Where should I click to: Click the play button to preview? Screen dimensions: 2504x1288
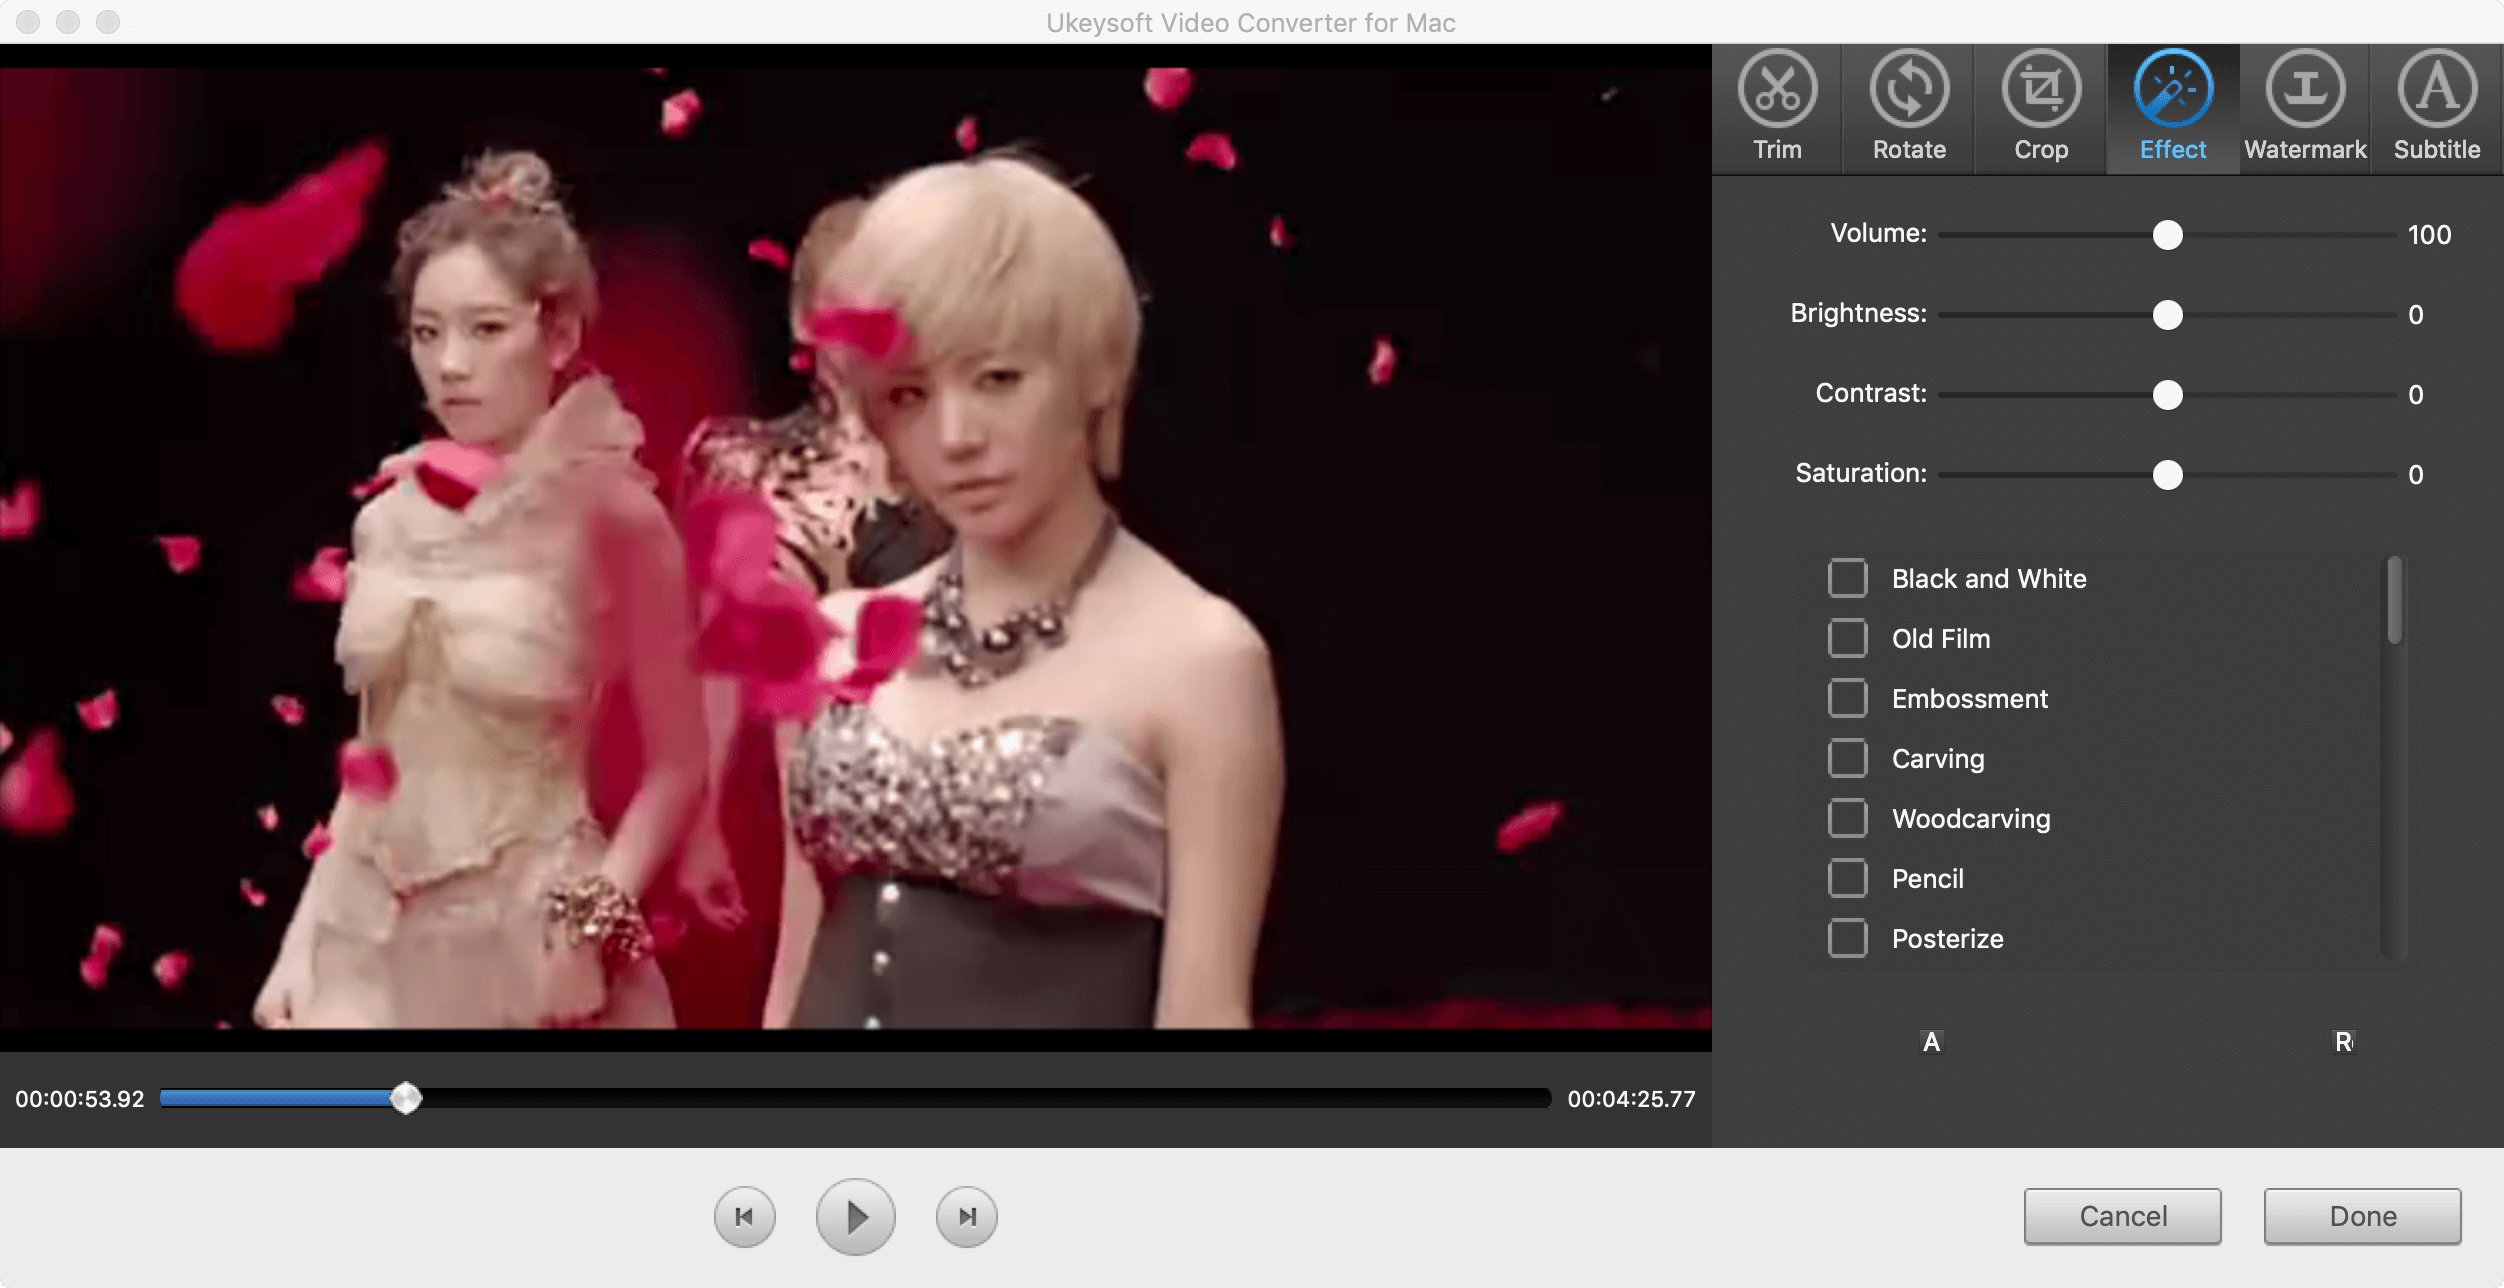[854, 1216]
